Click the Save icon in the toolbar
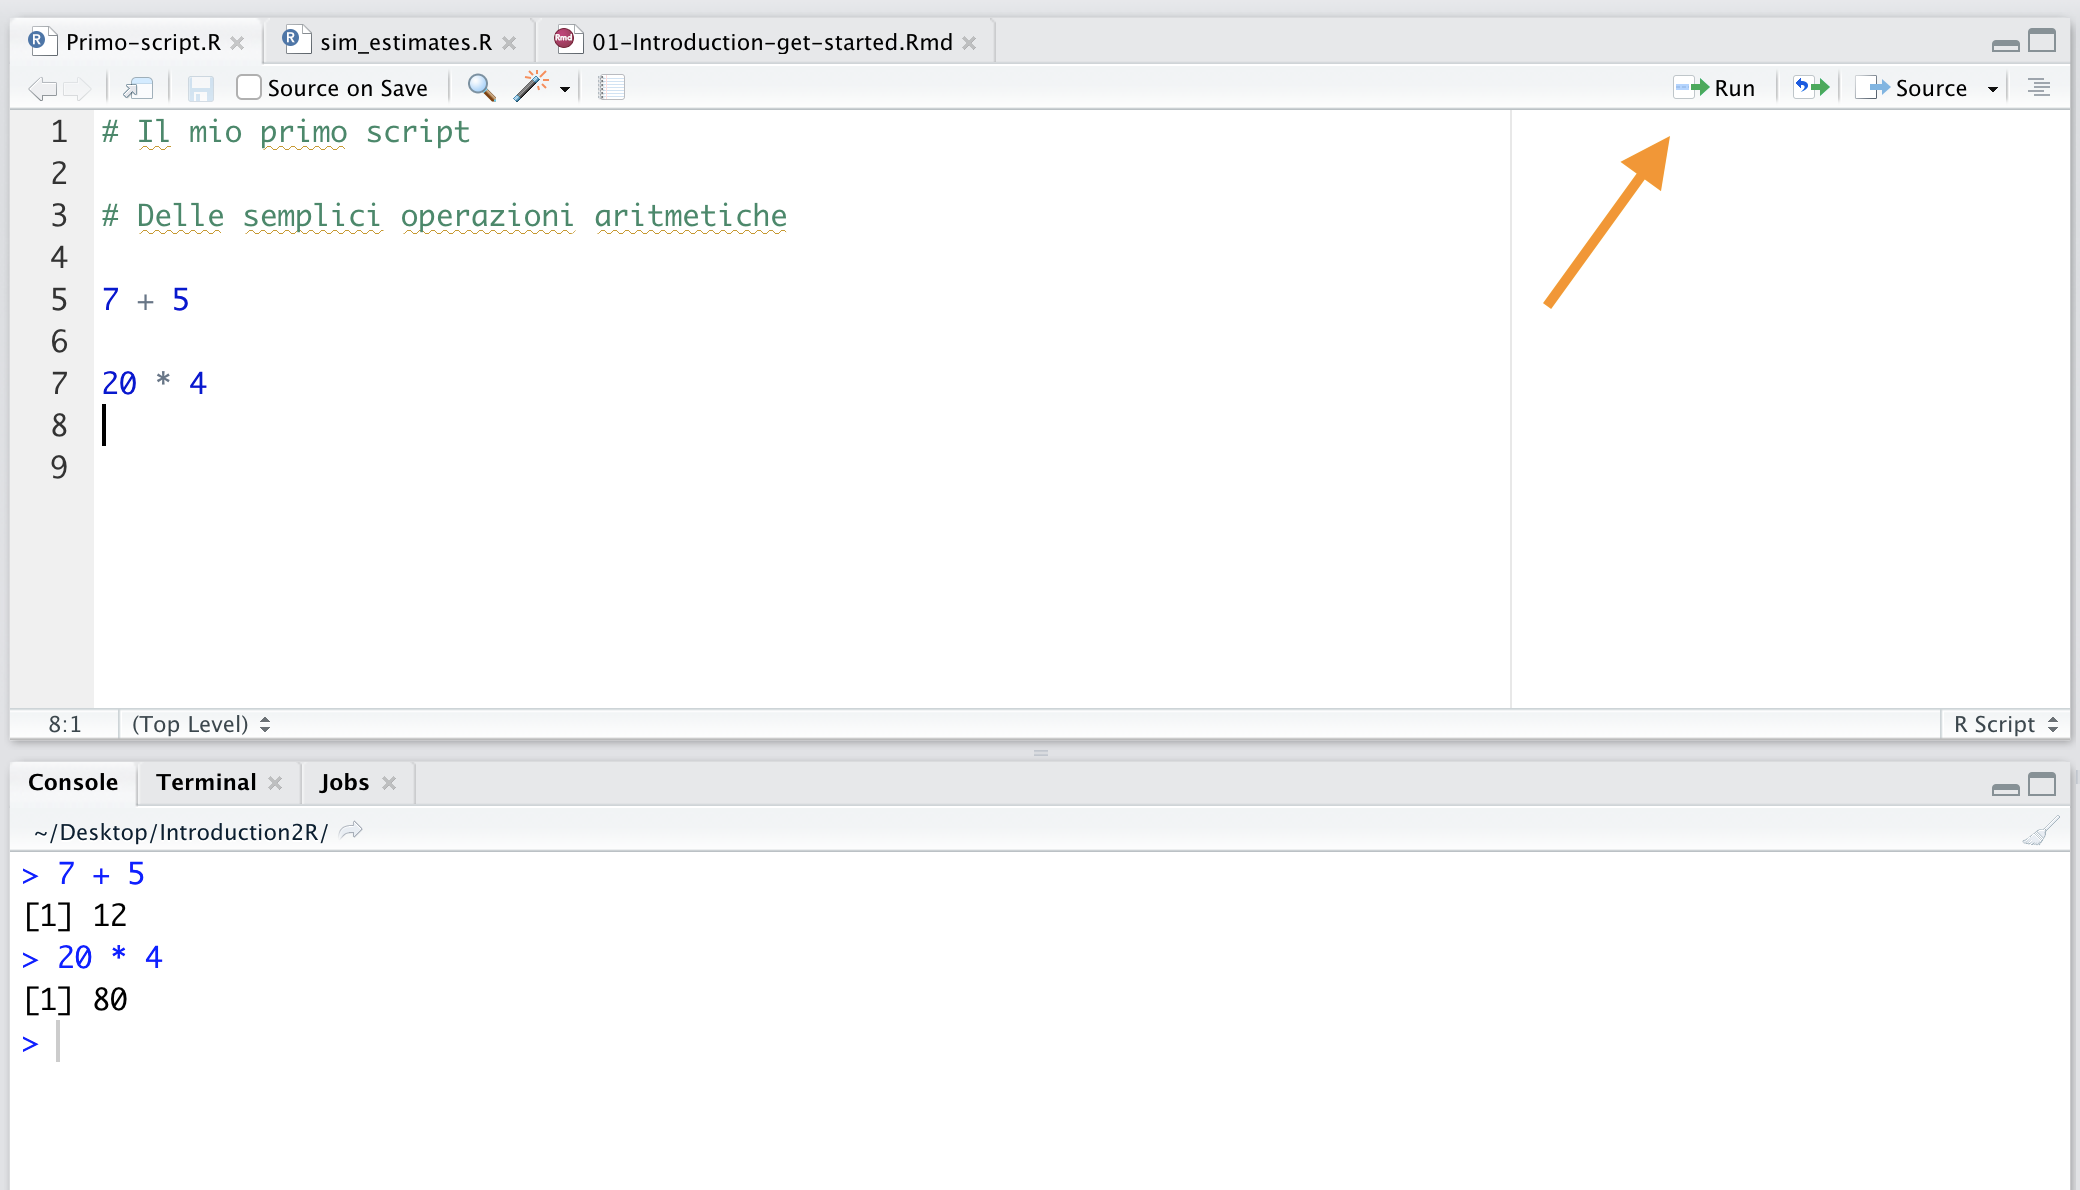 (201, 89)
